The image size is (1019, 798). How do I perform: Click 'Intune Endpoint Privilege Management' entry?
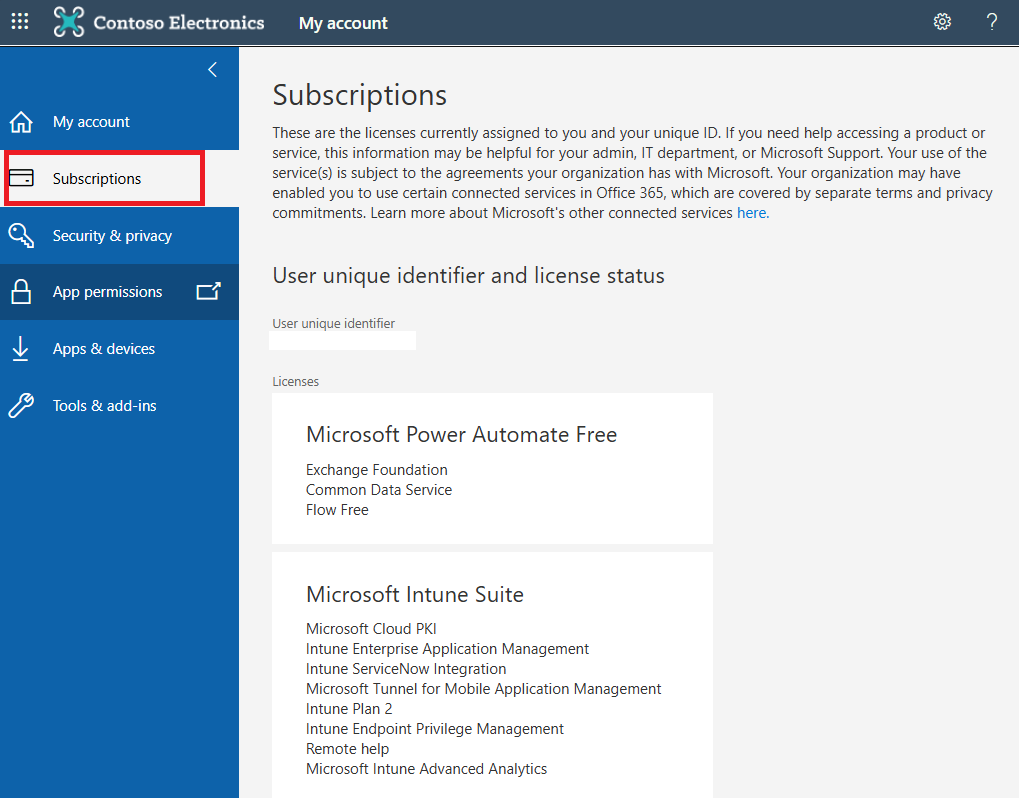coord(435,729)
